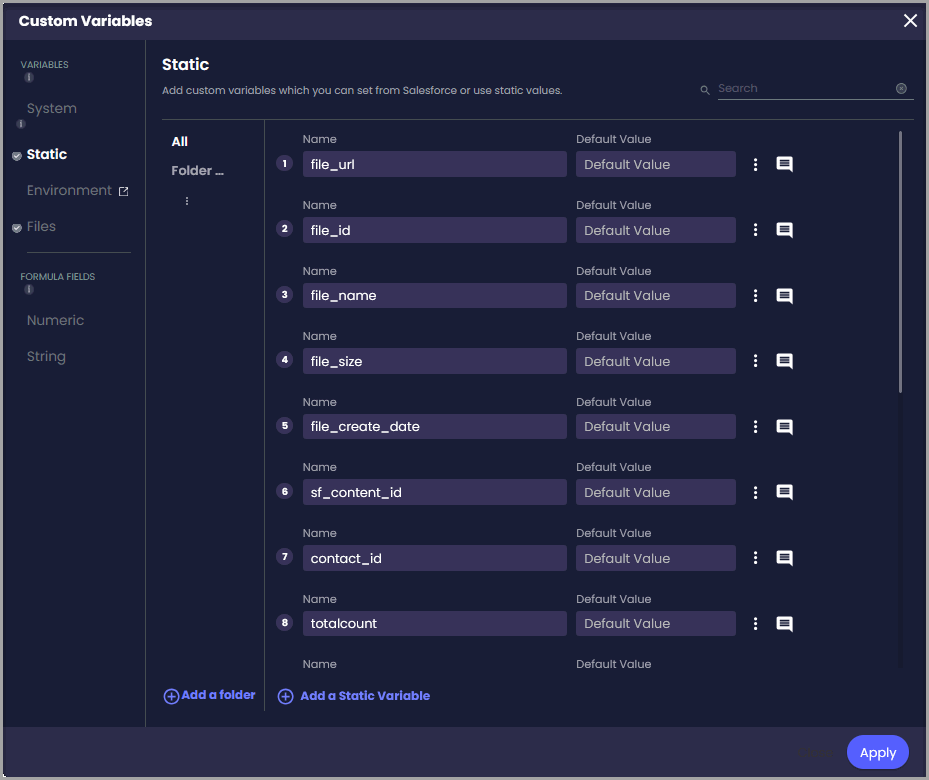This screenshot has width=929, height=780.
Task: Set the Default Value for file_url
Action: click(655, 164)
